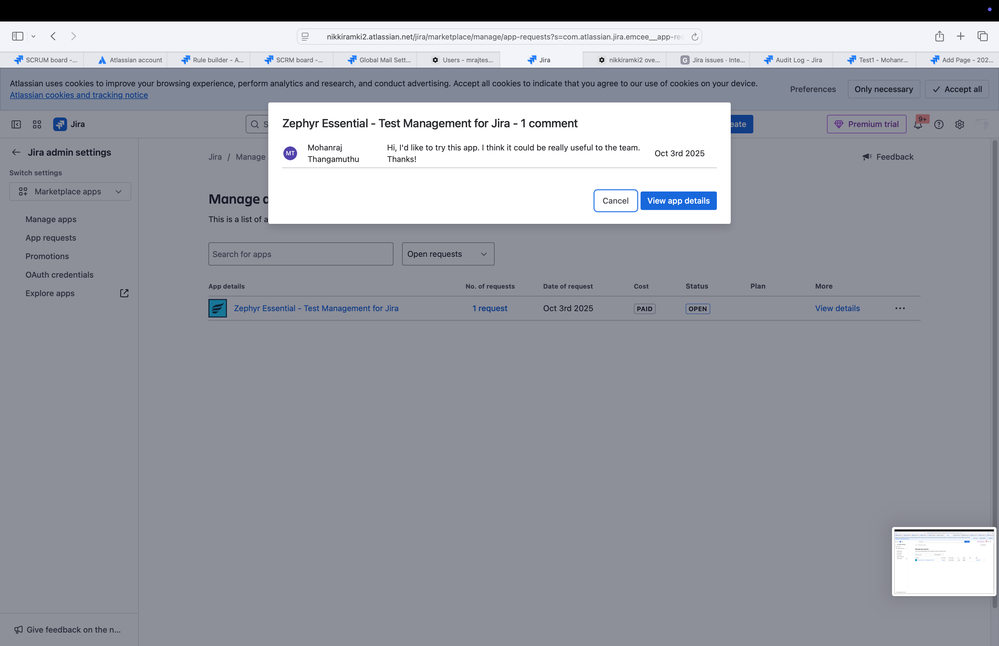Choose Only necessary cookies
999x646 pixels.
[883, 89]
